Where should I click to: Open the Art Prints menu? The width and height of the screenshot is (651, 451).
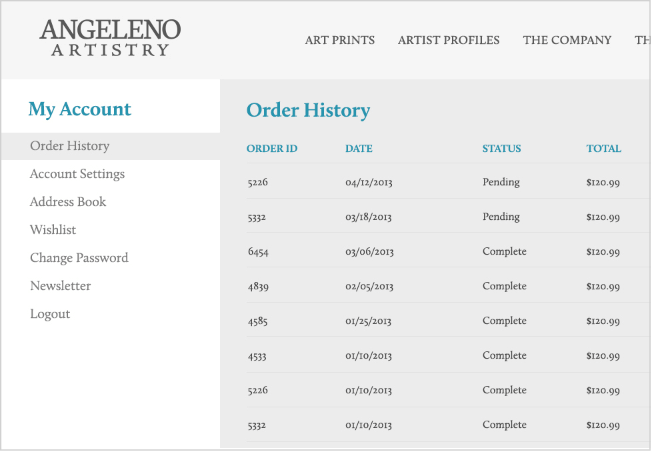point(340,40)
